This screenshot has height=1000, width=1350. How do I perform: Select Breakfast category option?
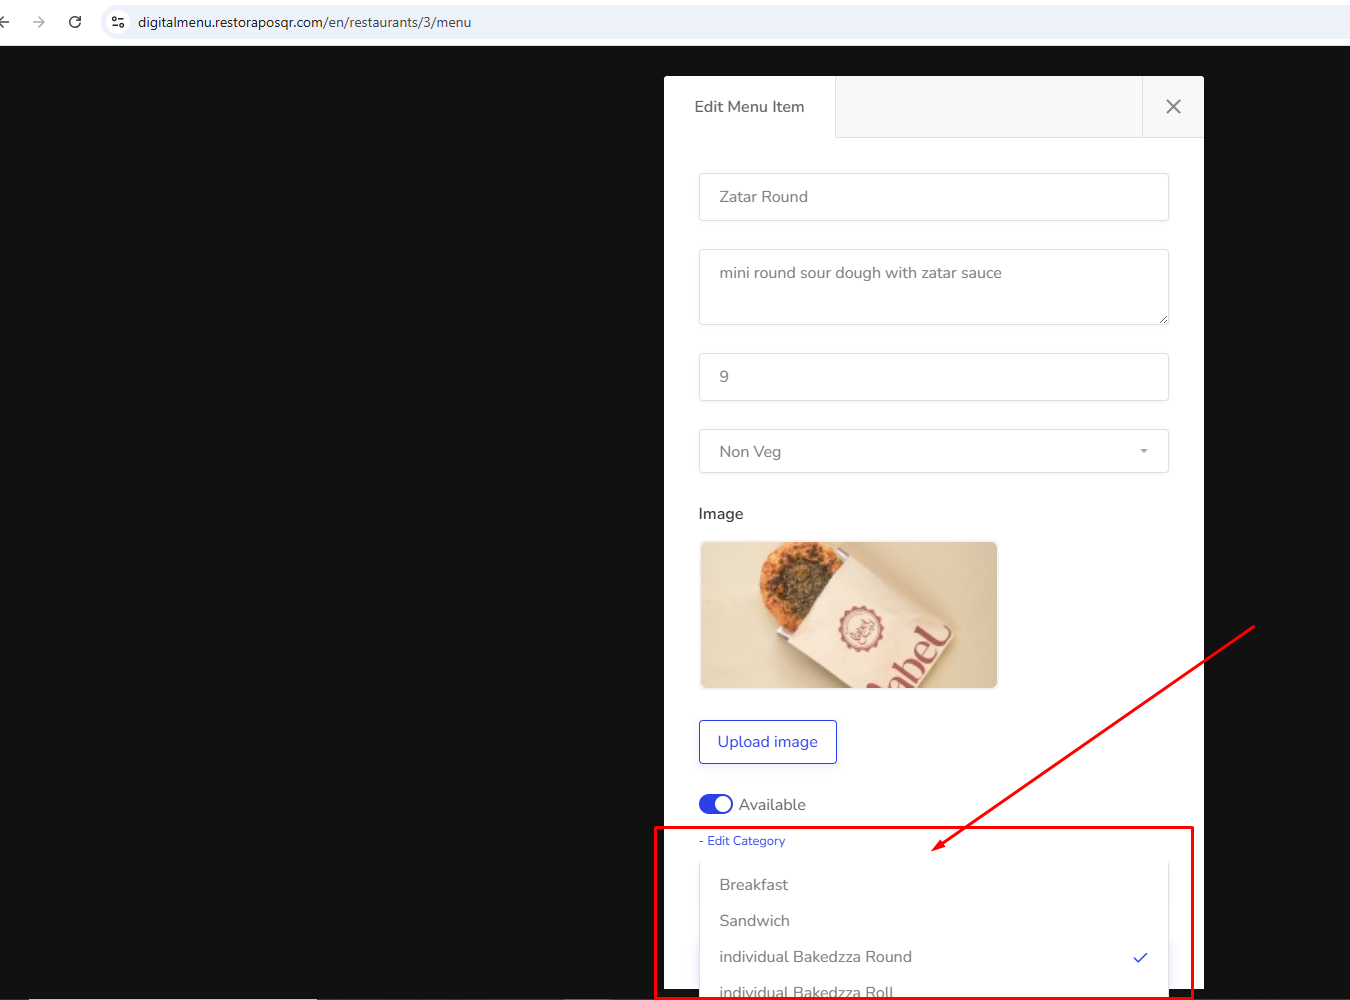click(933, 885)
